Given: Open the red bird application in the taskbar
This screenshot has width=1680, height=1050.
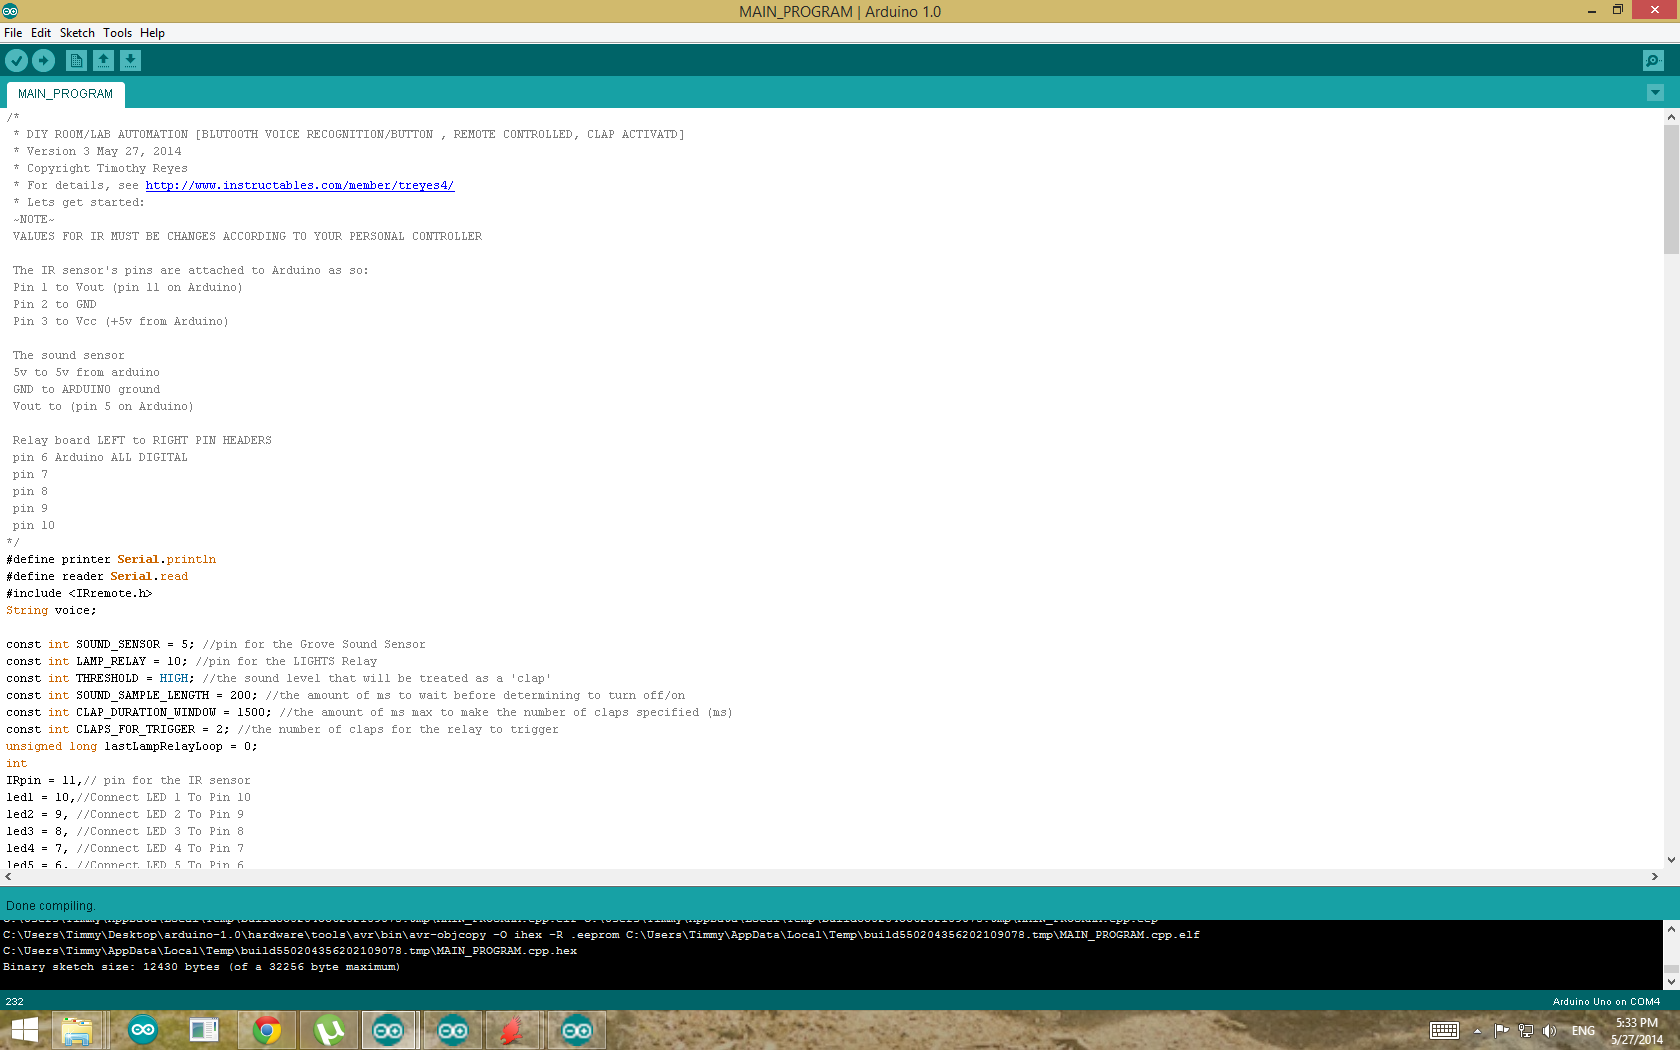Looking at the screenshot, I should click(x=512, y=1030).
